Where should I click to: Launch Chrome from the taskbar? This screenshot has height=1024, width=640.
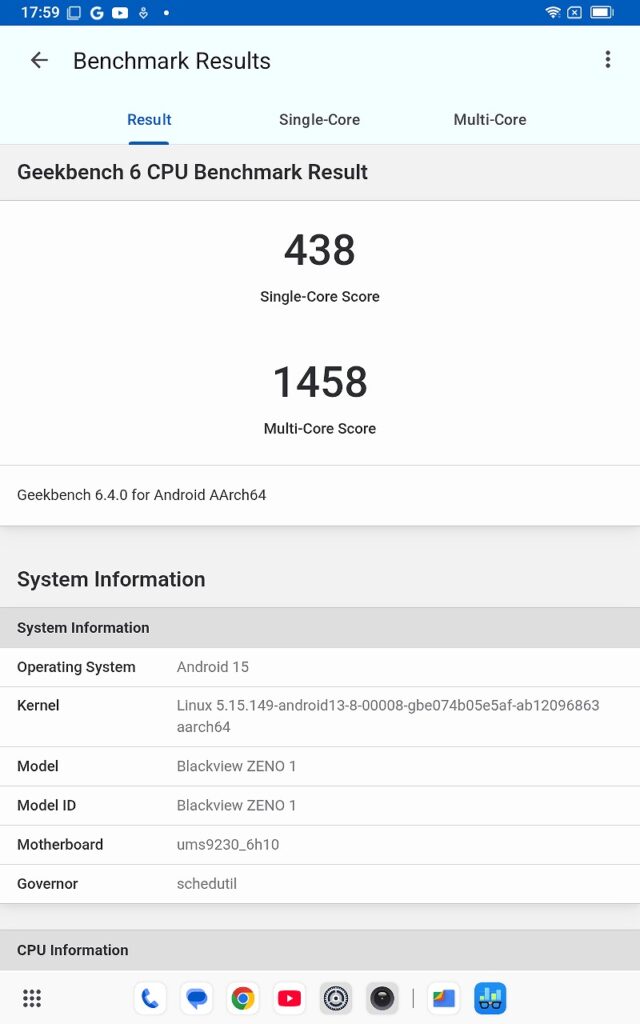[243, 999]
